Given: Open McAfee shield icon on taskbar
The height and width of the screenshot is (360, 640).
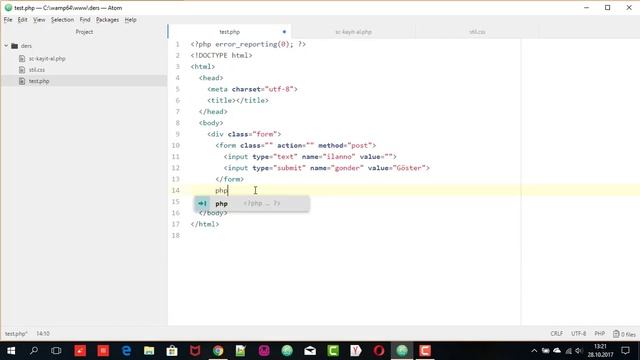Looking at the screenshot, I should click(x=195, y=351).
